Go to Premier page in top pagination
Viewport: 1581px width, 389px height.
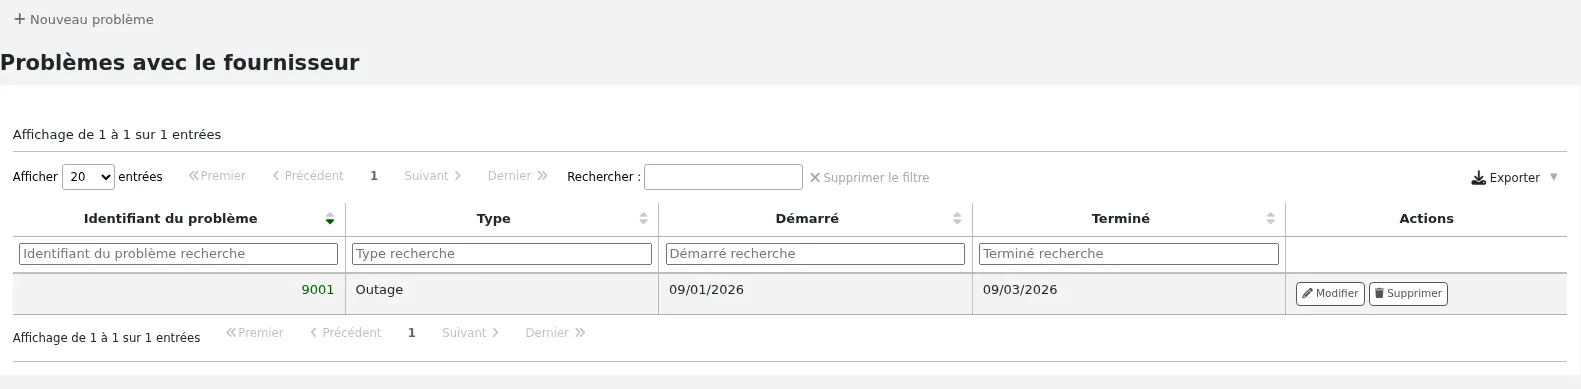pos(217,176)
